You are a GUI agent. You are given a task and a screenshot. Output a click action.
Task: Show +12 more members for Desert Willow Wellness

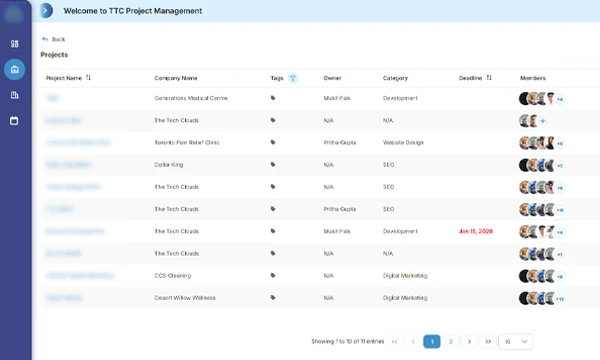[560, 299]
